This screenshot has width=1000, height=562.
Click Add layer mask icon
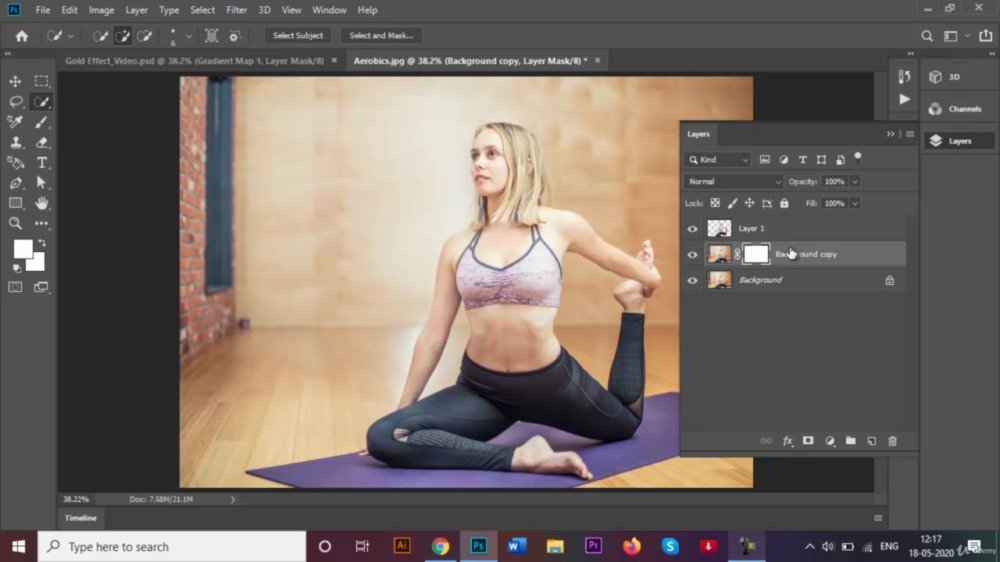point(808,441)
